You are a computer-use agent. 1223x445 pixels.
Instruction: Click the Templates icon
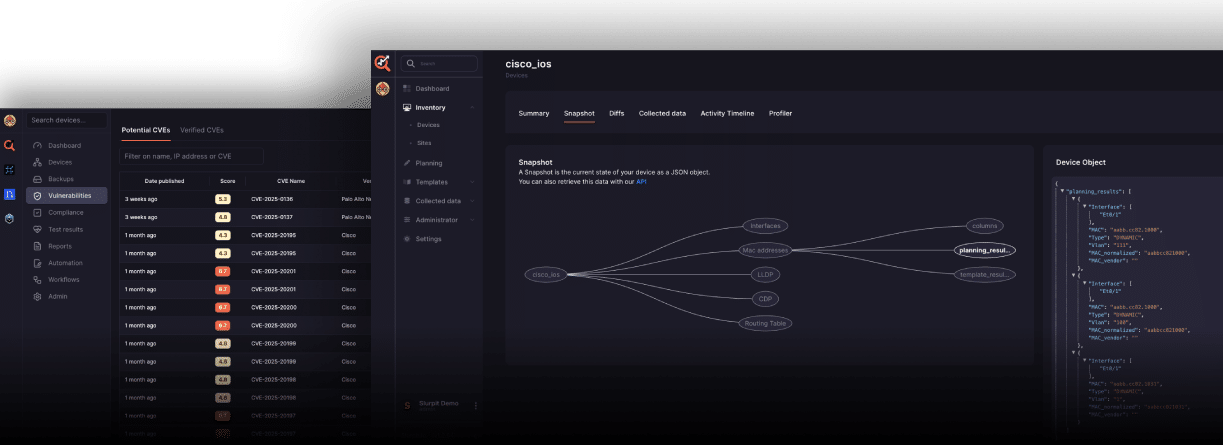(407, 182)
